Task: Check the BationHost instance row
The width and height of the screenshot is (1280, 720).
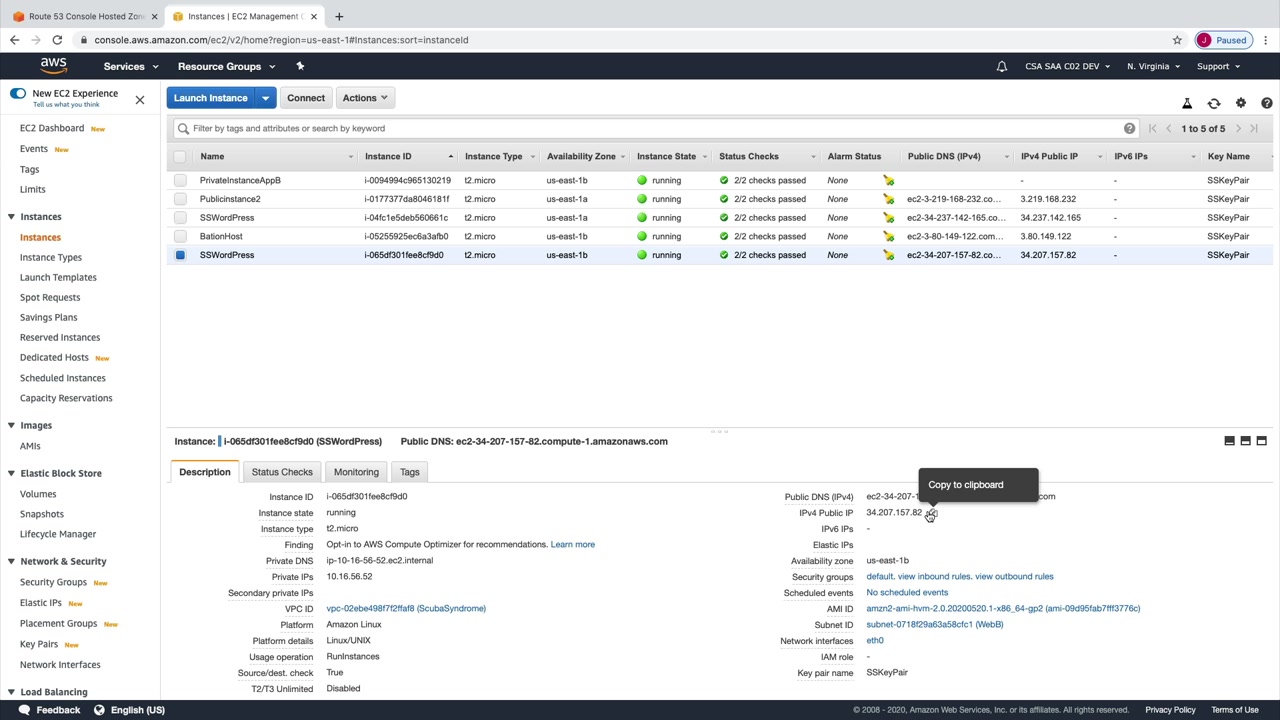Action: click(180, 237)
